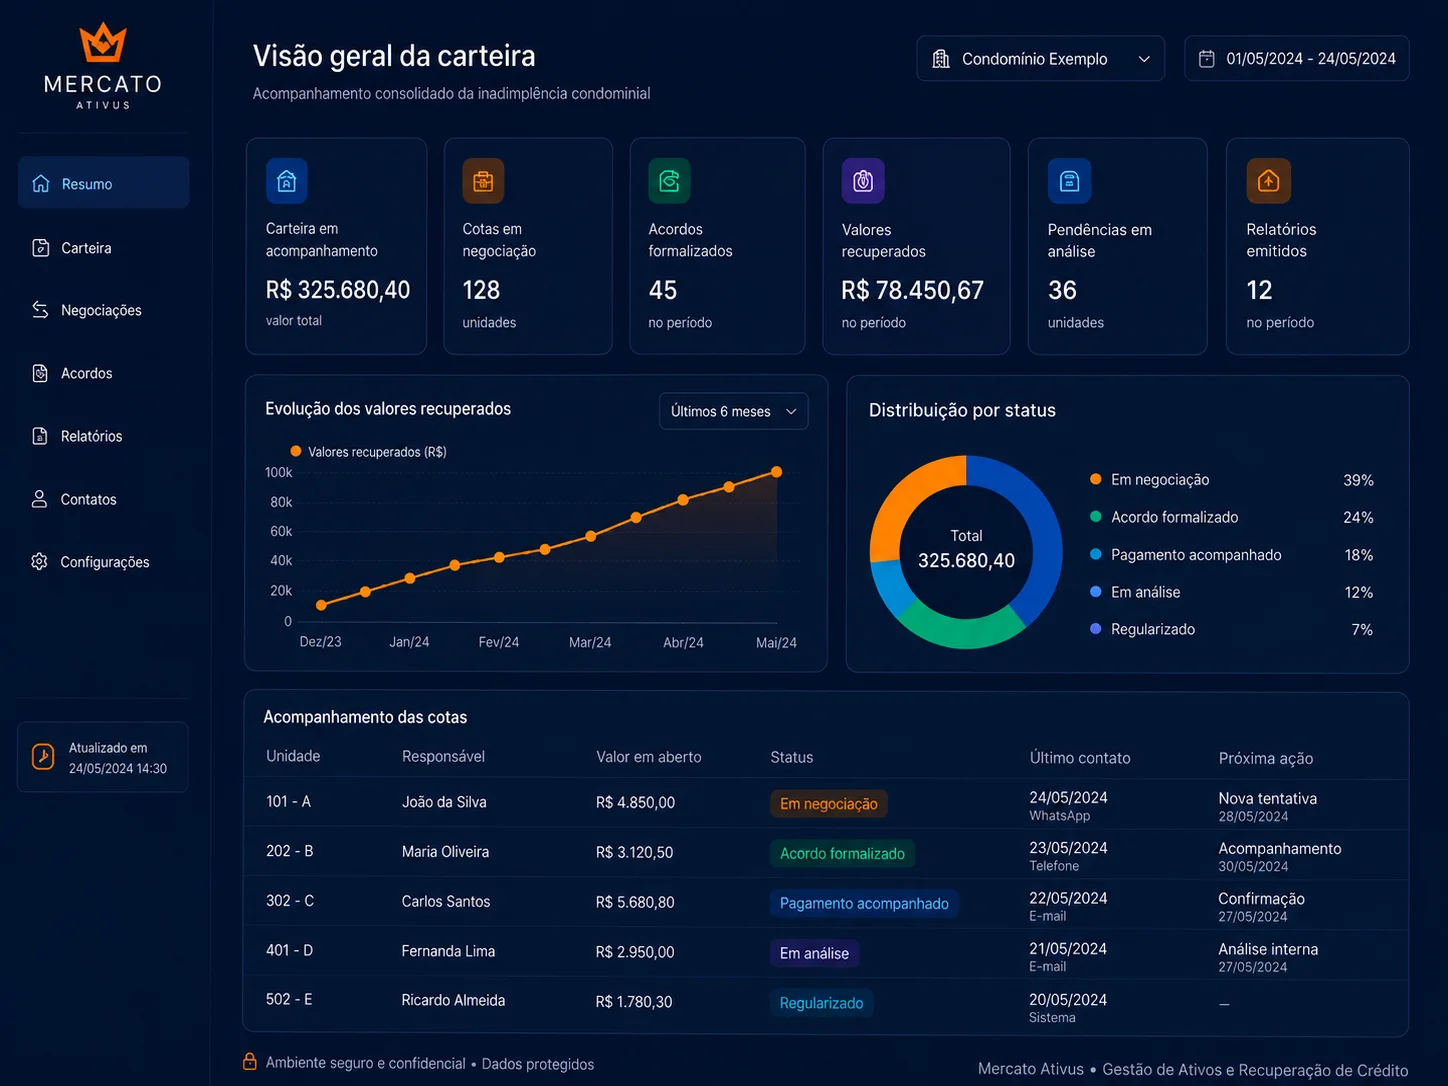Click Nova tentativa next action
Screen dimensions: 1448x1086
click(x=1267, y=798)
